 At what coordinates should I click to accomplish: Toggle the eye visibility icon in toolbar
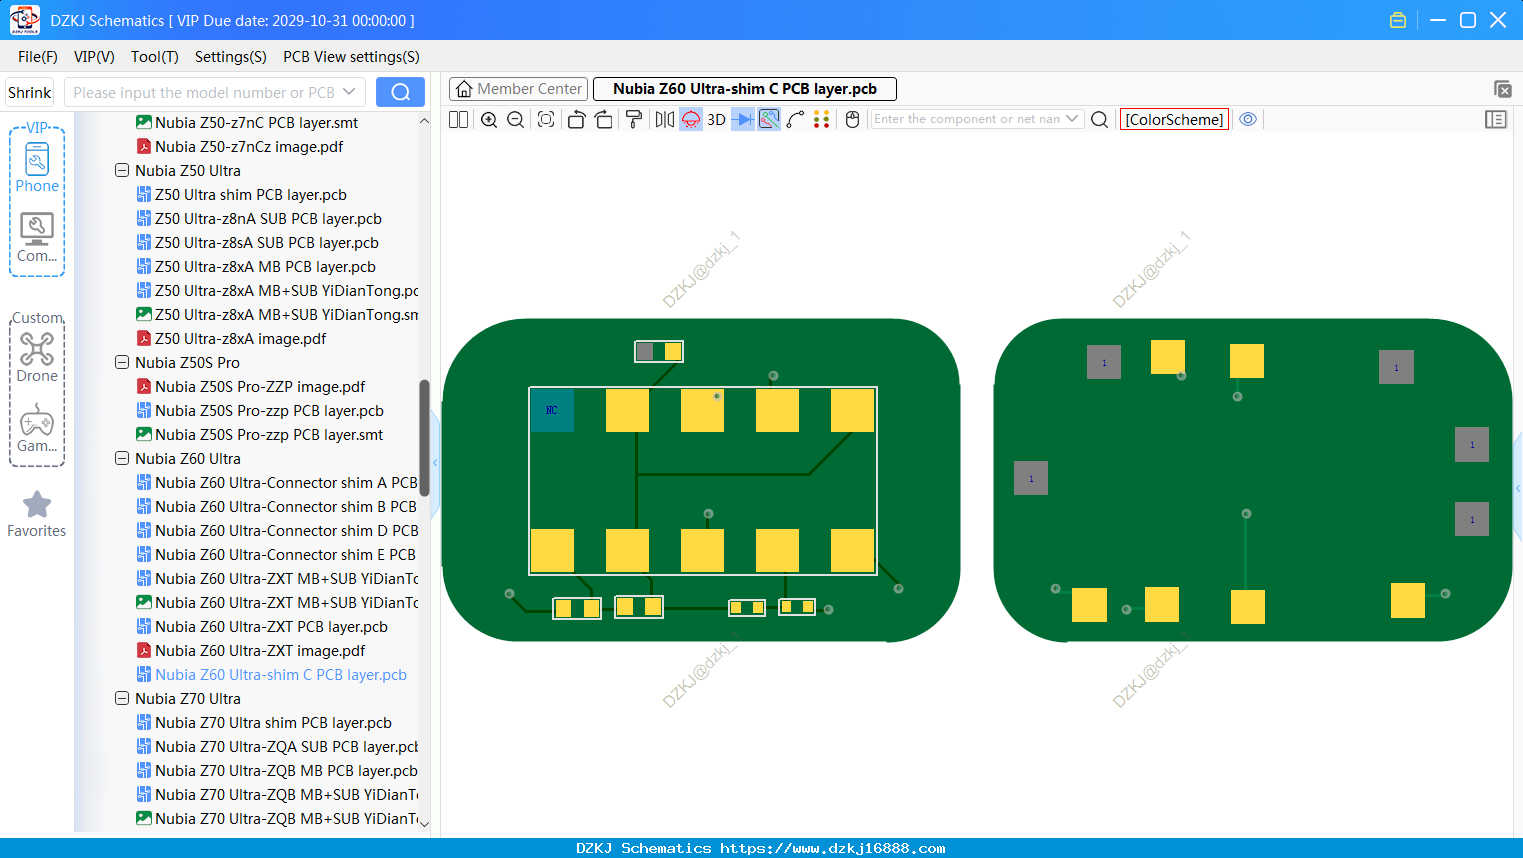coord(1248,119)
